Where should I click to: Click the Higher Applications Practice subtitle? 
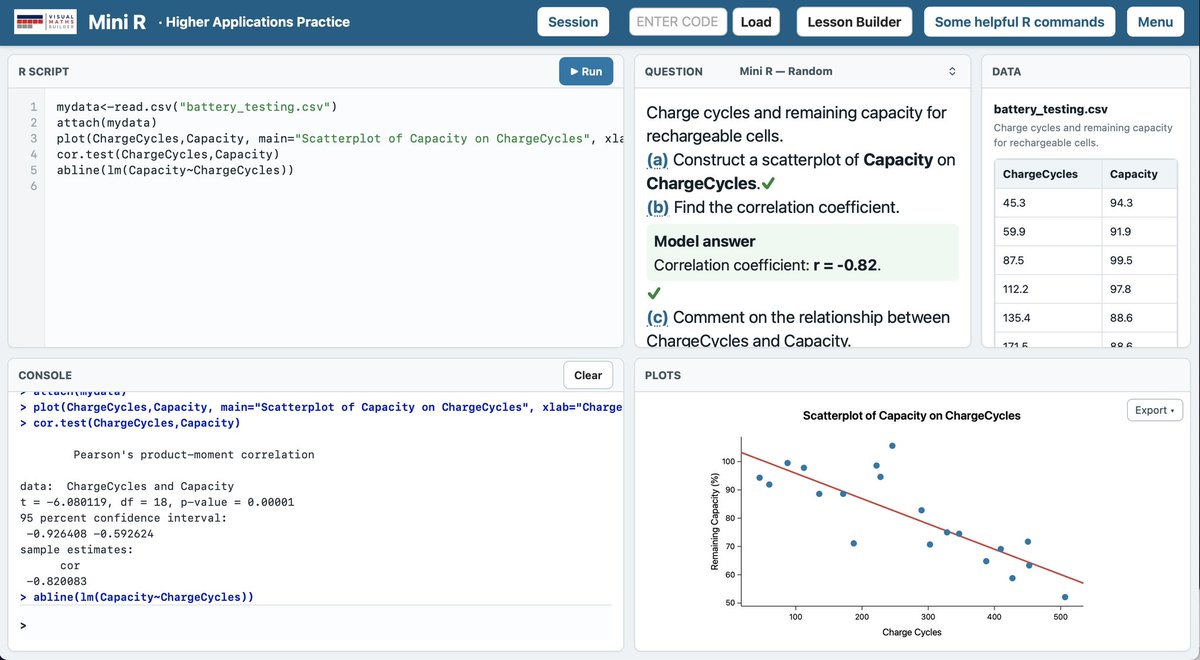point(258,22)
